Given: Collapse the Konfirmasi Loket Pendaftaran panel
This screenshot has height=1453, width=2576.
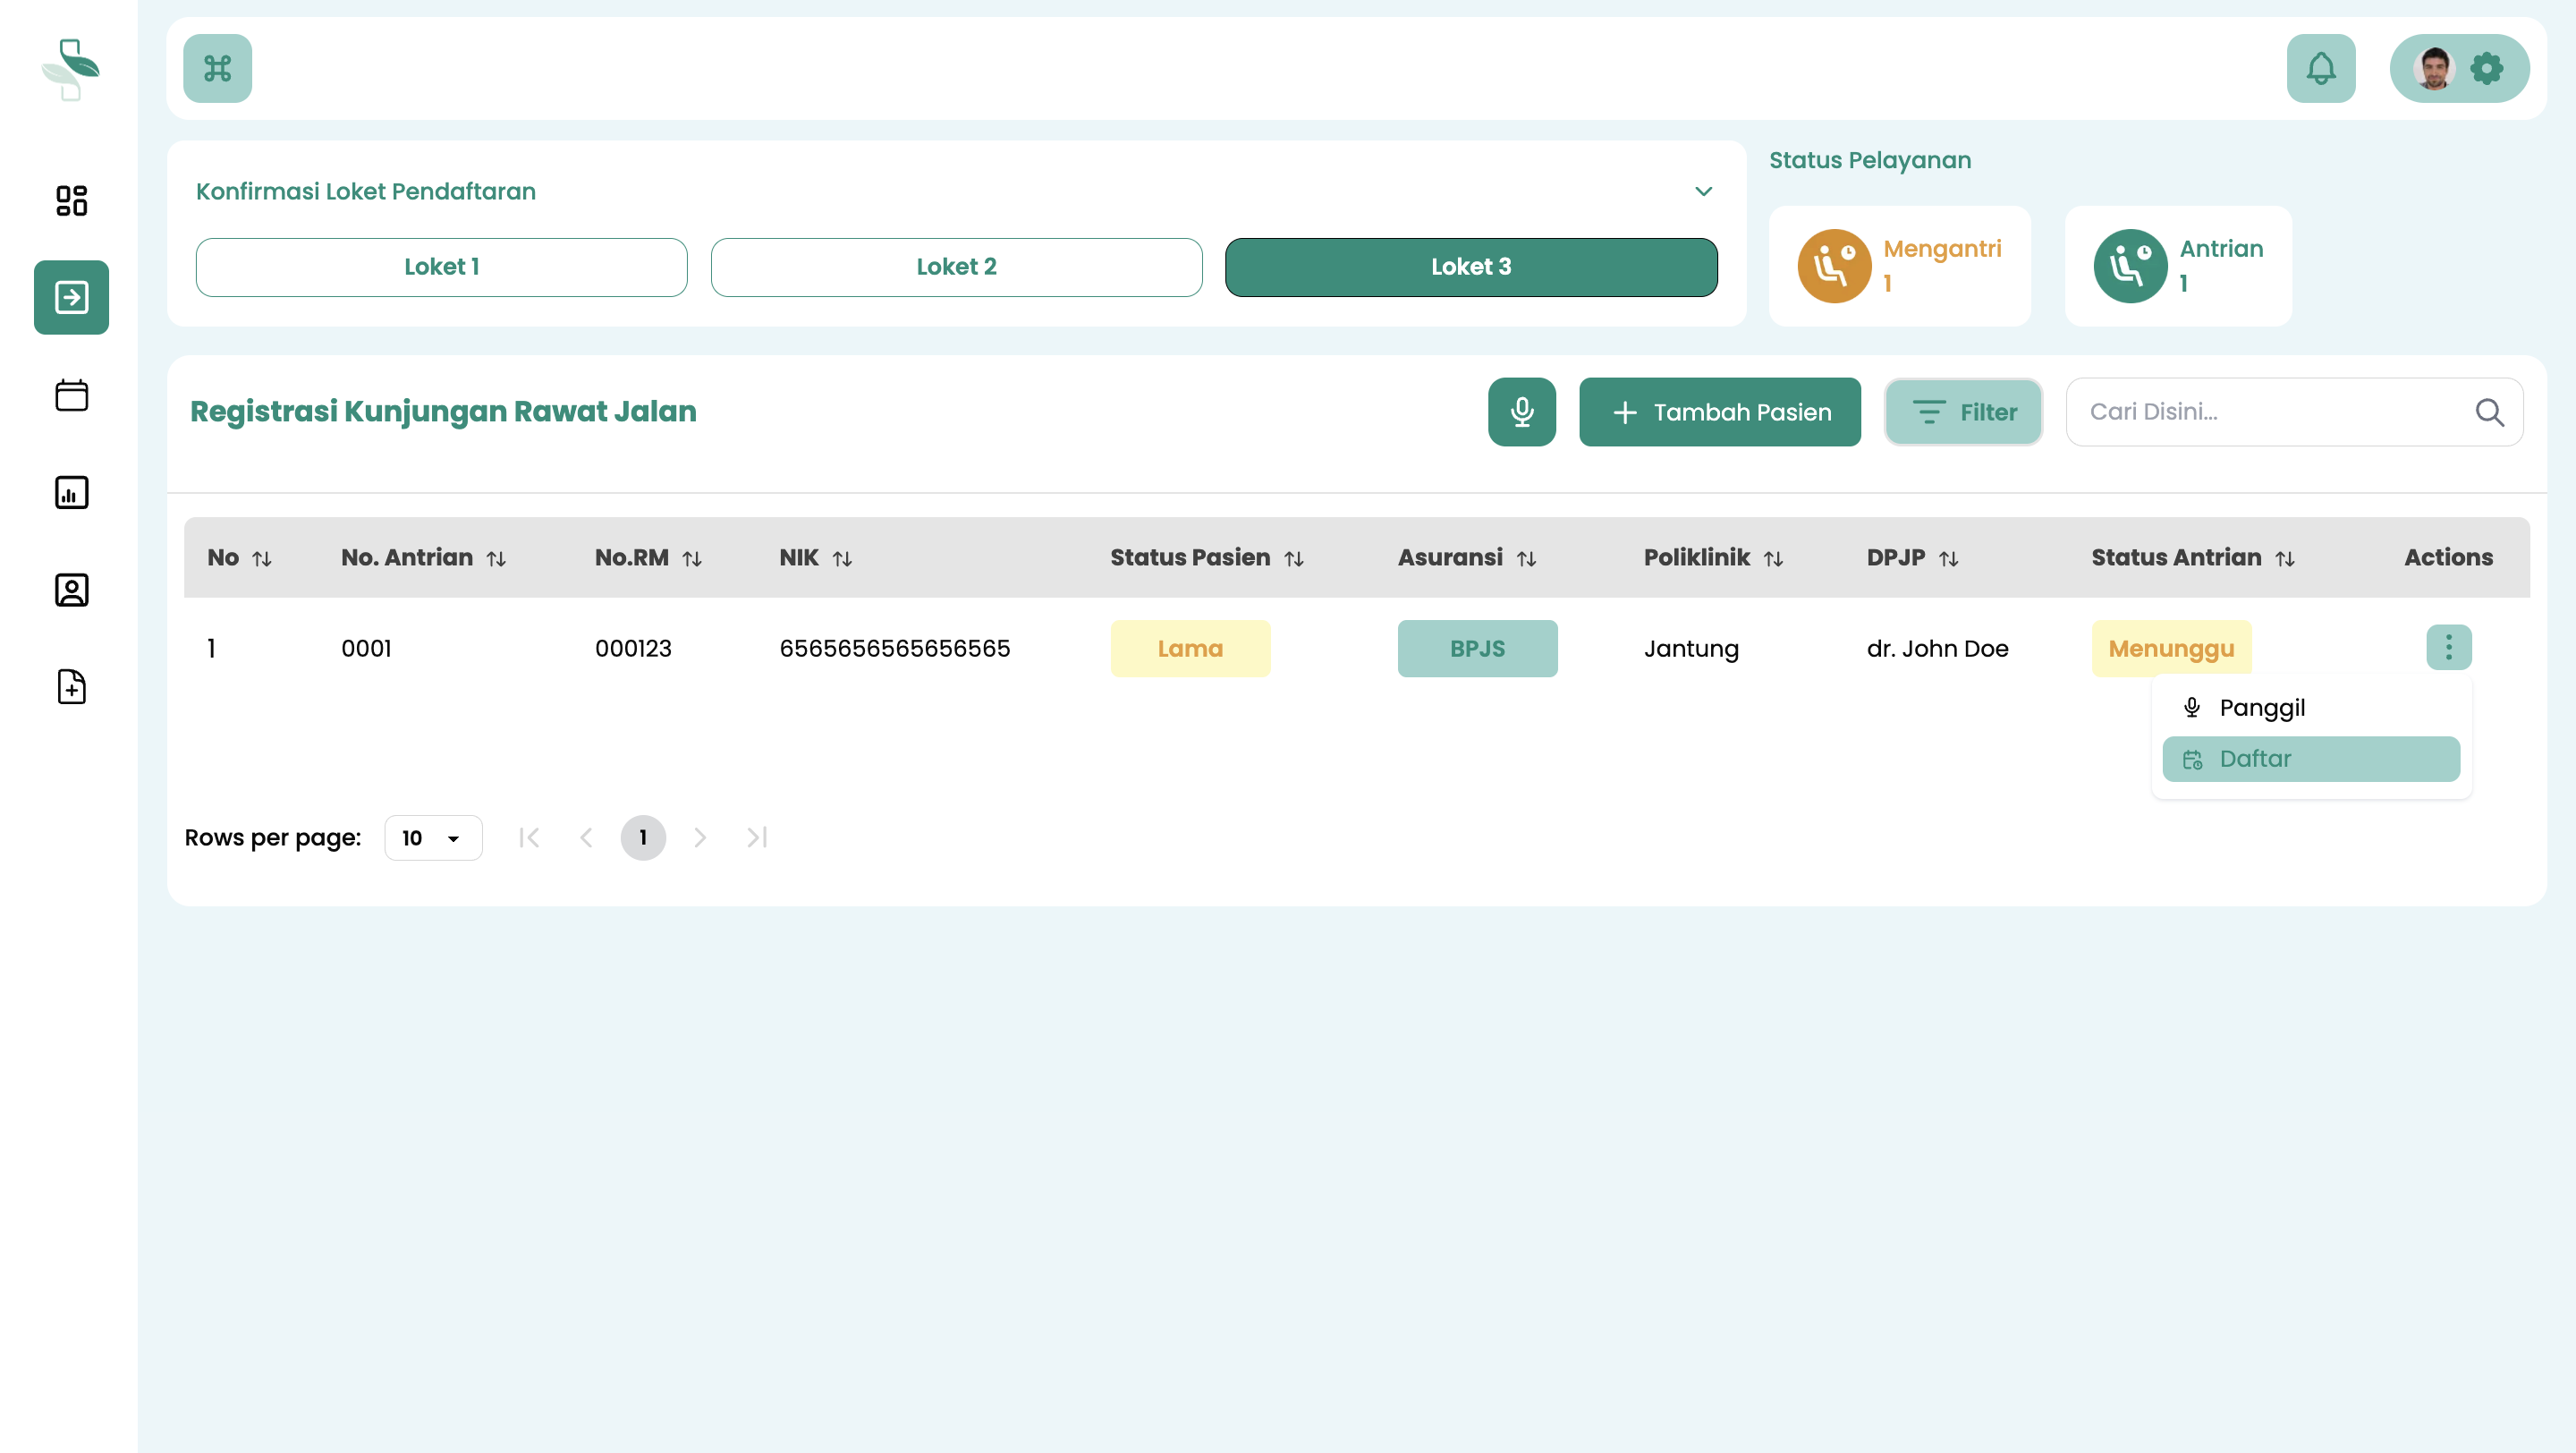Looking at the screenshot, I should tap(1703, 191).
